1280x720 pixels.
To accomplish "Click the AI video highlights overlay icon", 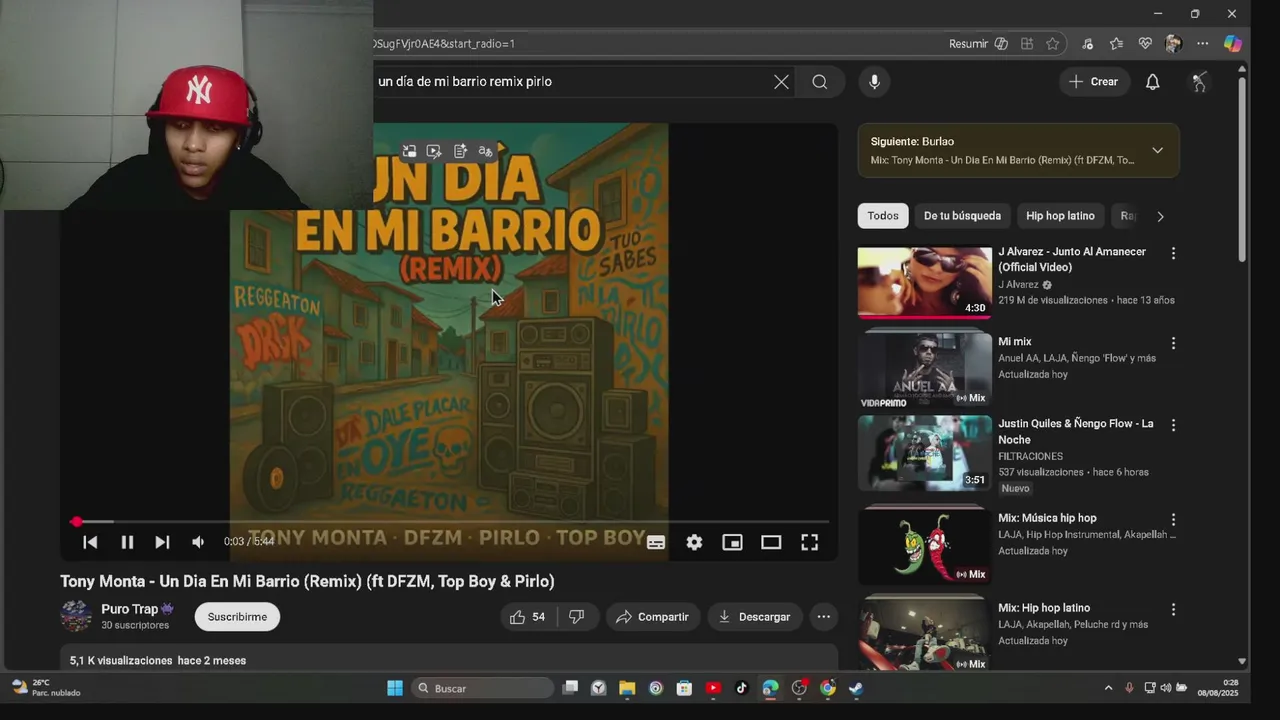I will pos(434,151).
